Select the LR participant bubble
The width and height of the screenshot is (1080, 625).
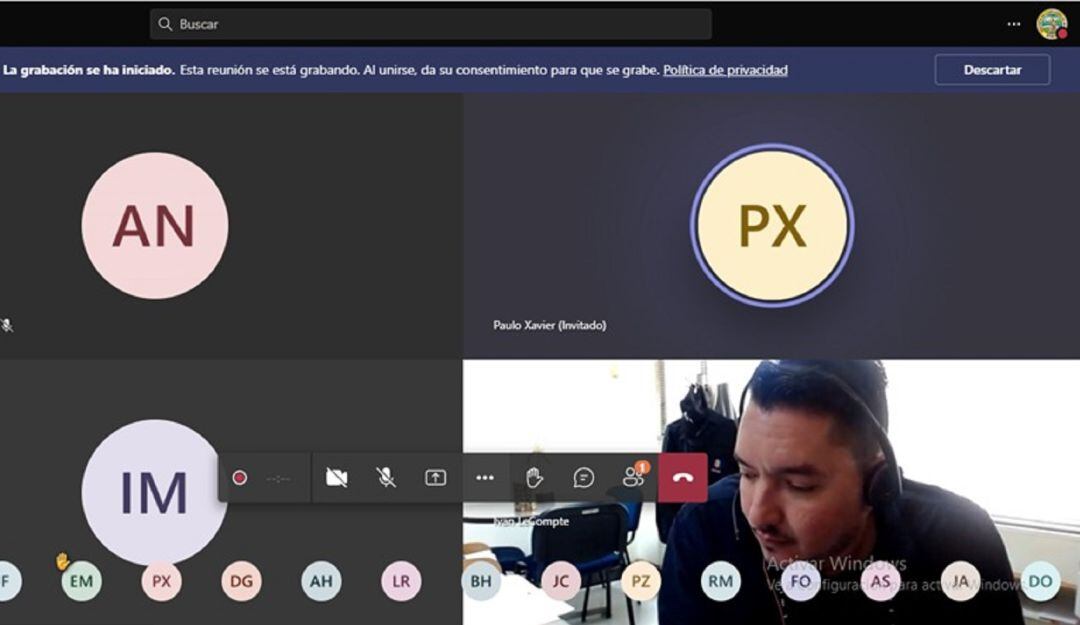click(401, 581)
